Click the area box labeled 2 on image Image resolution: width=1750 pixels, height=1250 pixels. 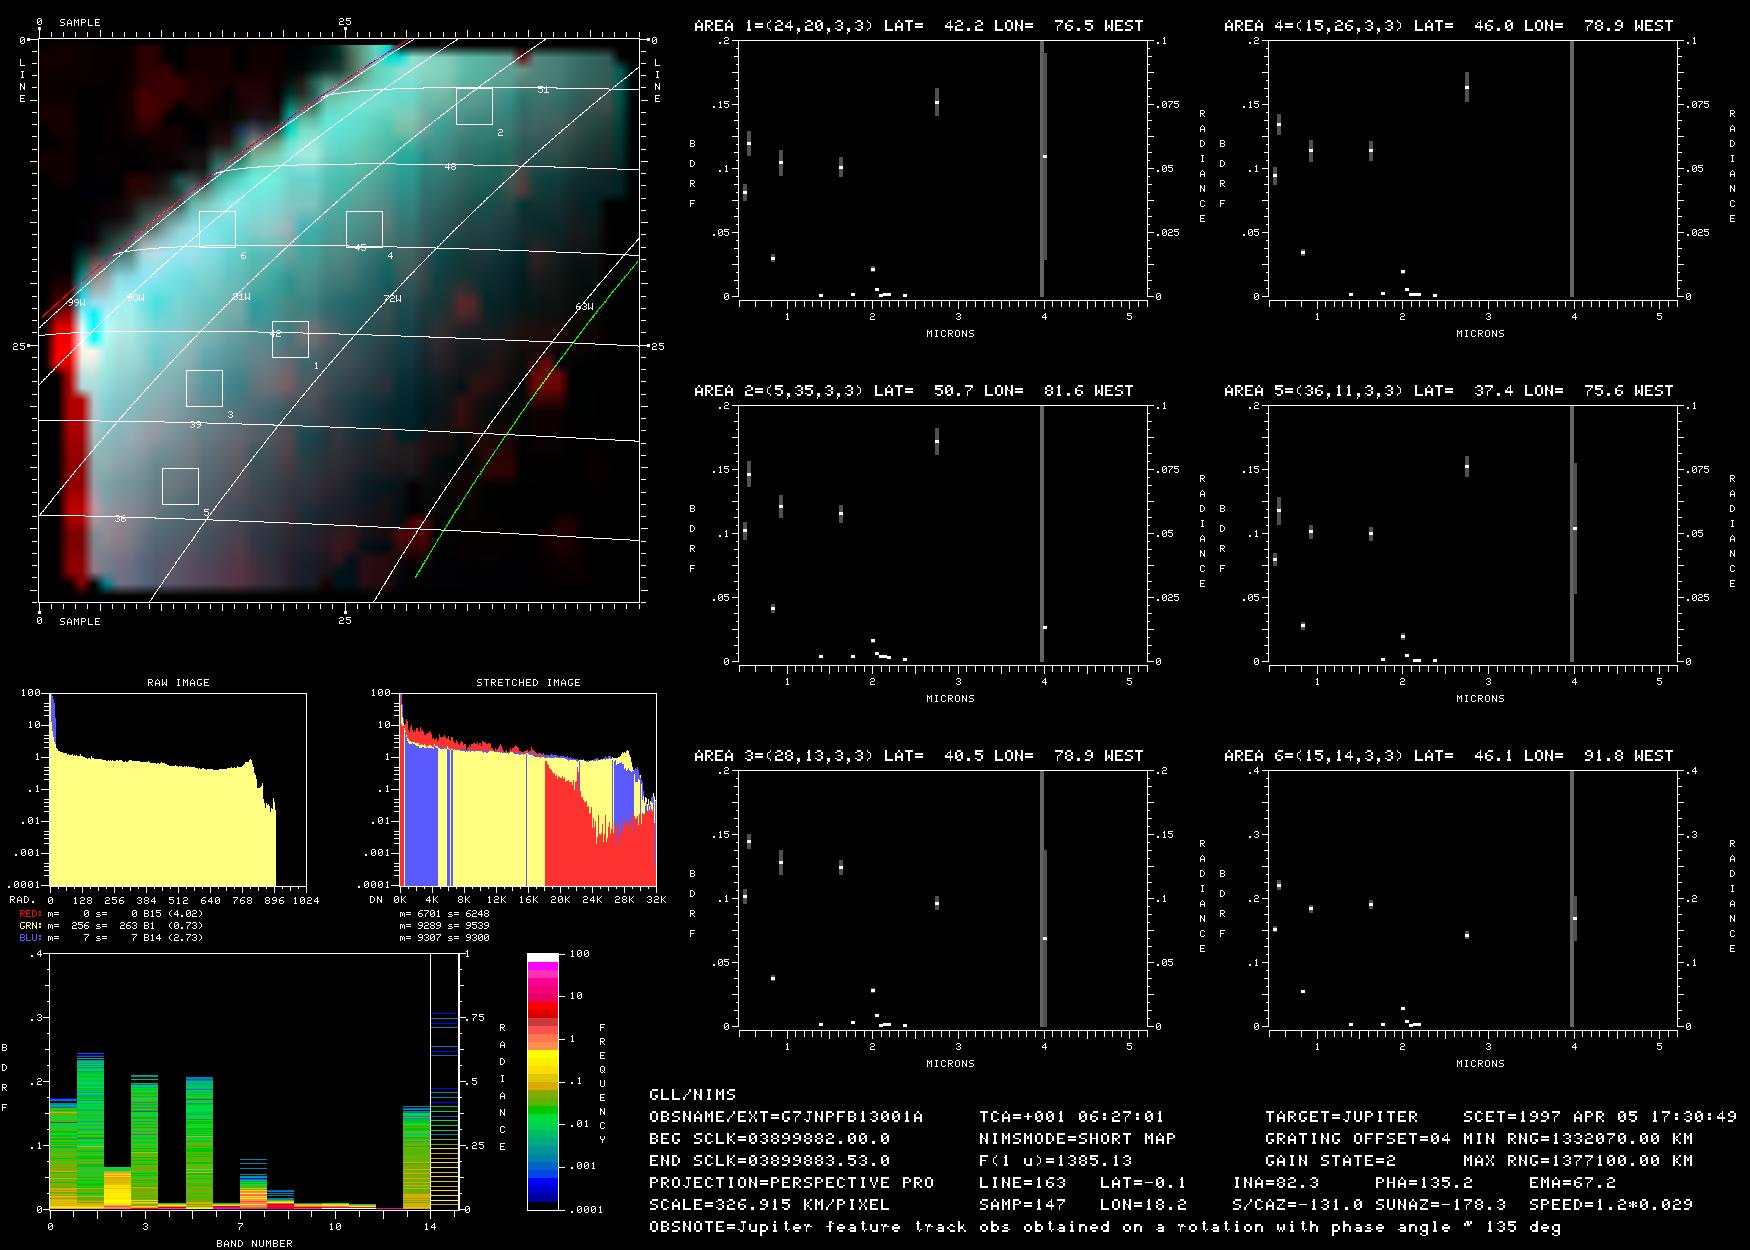[474, 106]
